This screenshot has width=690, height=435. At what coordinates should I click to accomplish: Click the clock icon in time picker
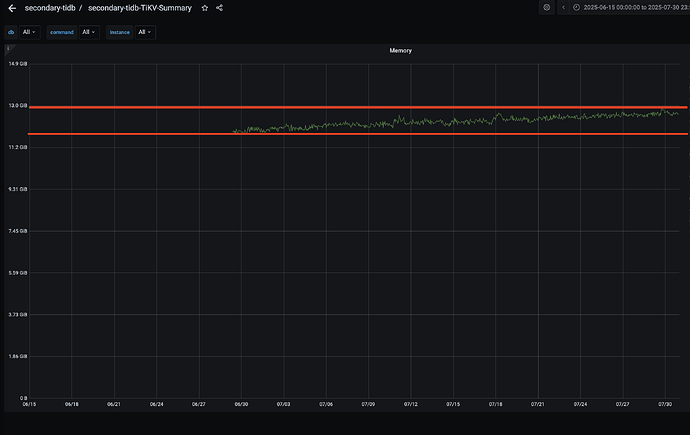[x=577, y=7]
